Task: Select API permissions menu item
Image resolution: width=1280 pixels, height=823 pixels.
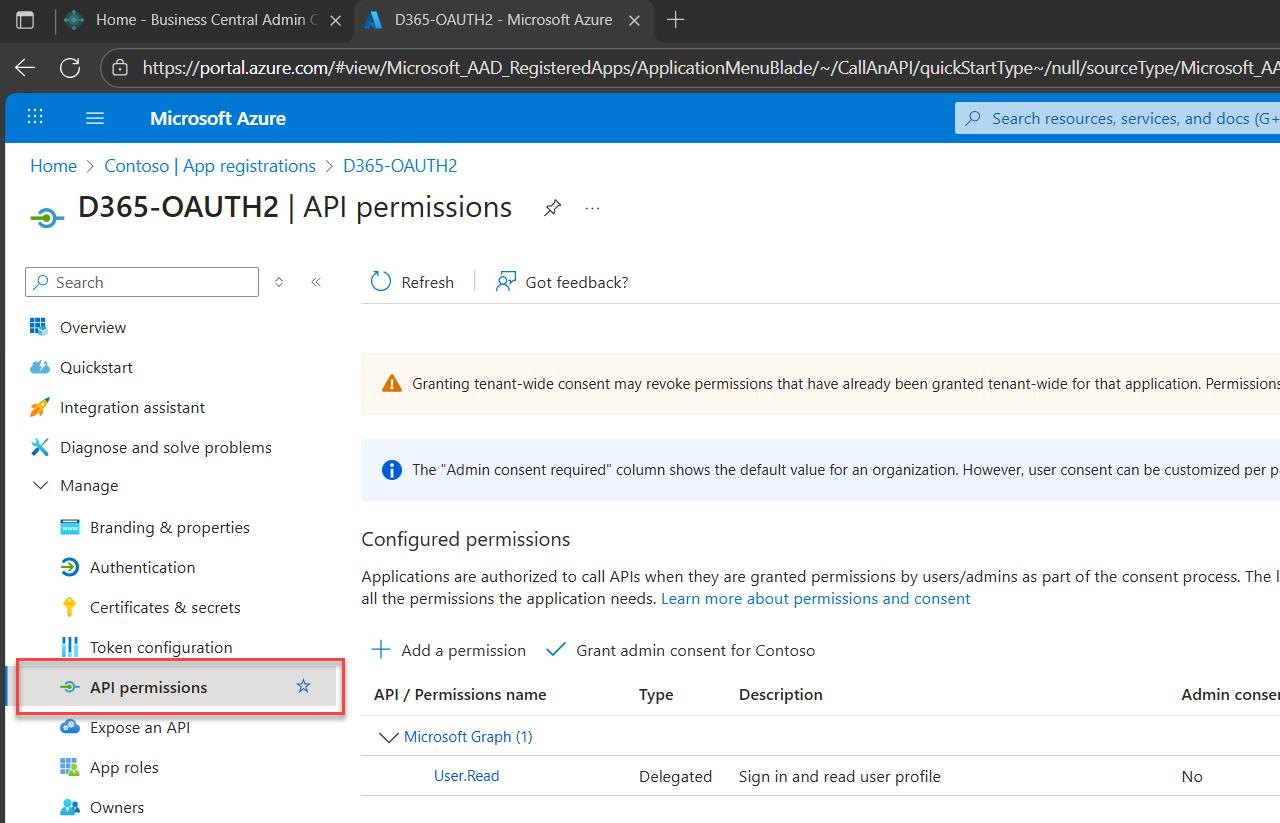Action: (149, 687)
